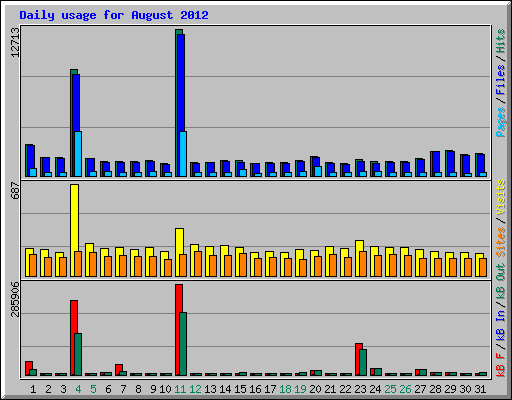Click day 25 on the x-axis
This screenshot has width=512, height=400.
[390, 389]
